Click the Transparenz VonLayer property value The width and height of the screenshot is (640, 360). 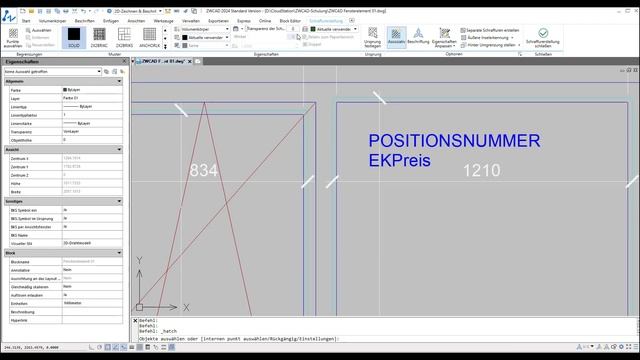point(92,132)
